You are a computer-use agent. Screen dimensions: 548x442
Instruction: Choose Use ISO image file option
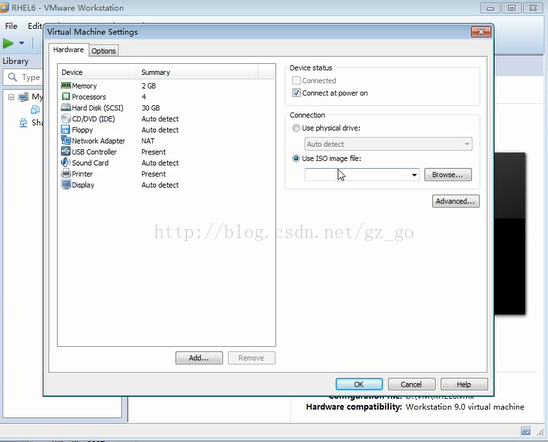(296, 159)
